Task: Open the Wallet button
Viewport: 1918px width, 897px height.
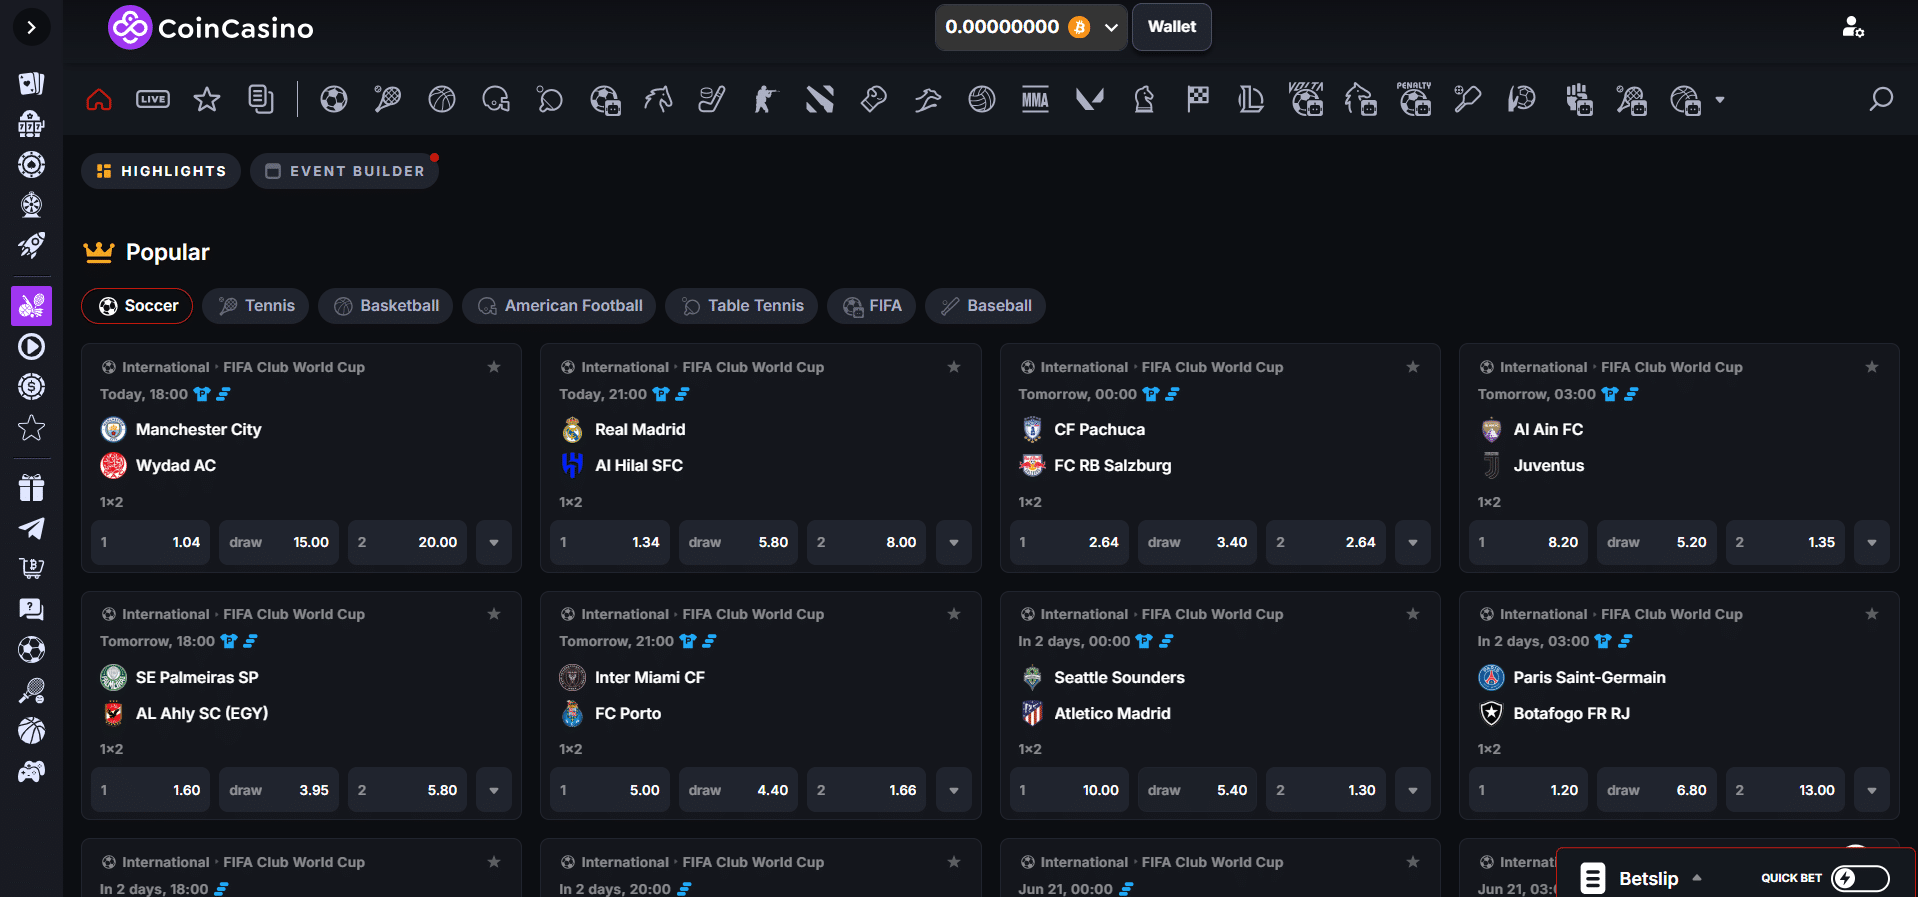Action: (x=1172, y=27)
